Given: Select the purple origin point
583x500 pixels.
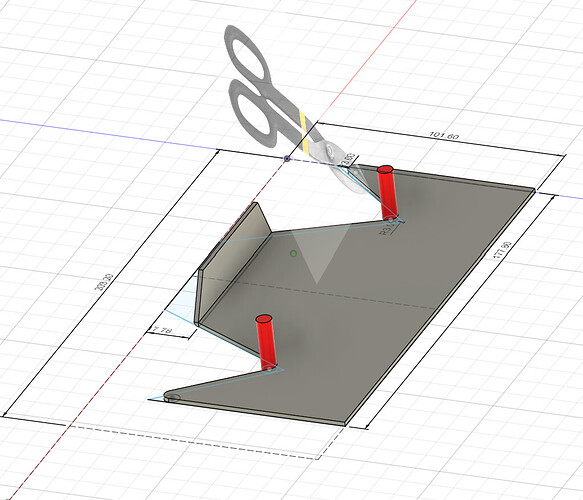Looking at the screenshot, I should [x=287, y=159].
